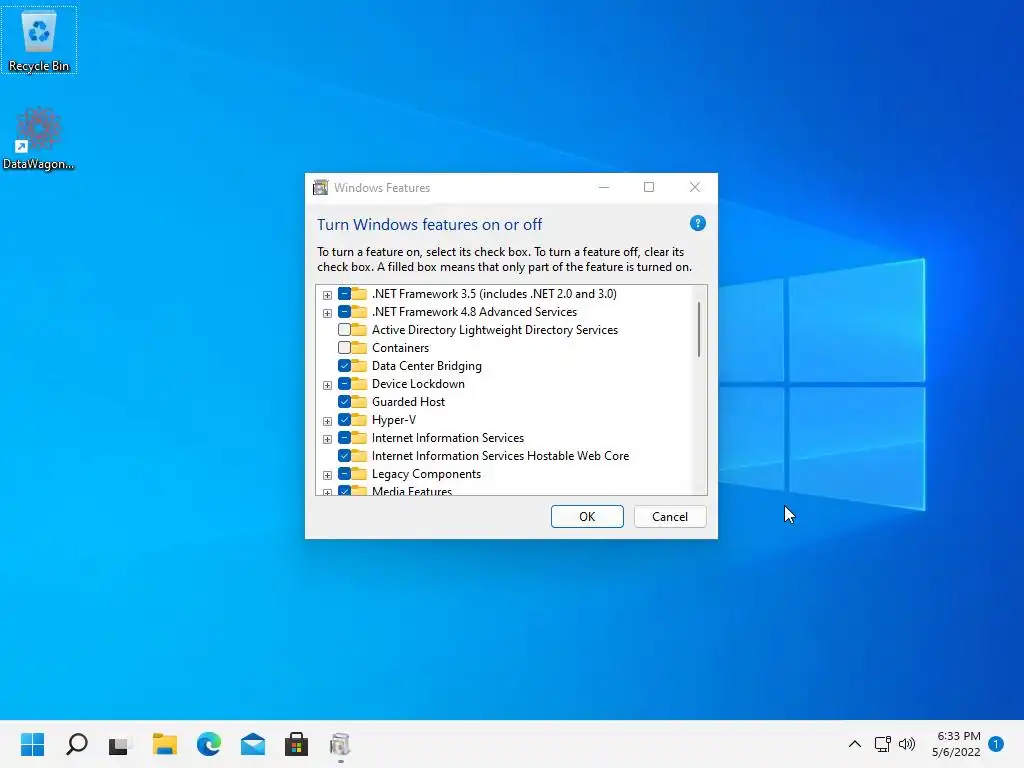This screenshot has width=1024, height=768.
Task: Click the Windows Features taskbar icon
Action: (x=340, y=744)
